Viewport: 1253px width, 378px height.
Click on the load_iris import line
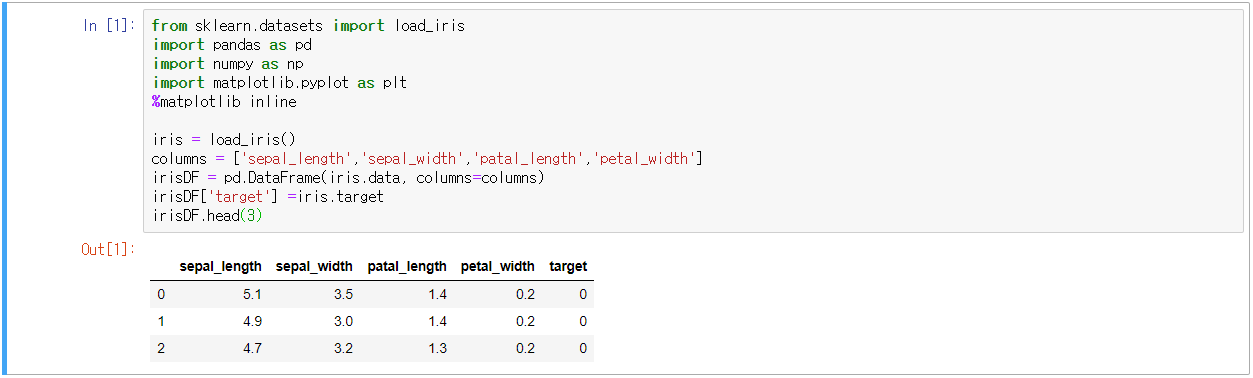click(x=308, y=26)
